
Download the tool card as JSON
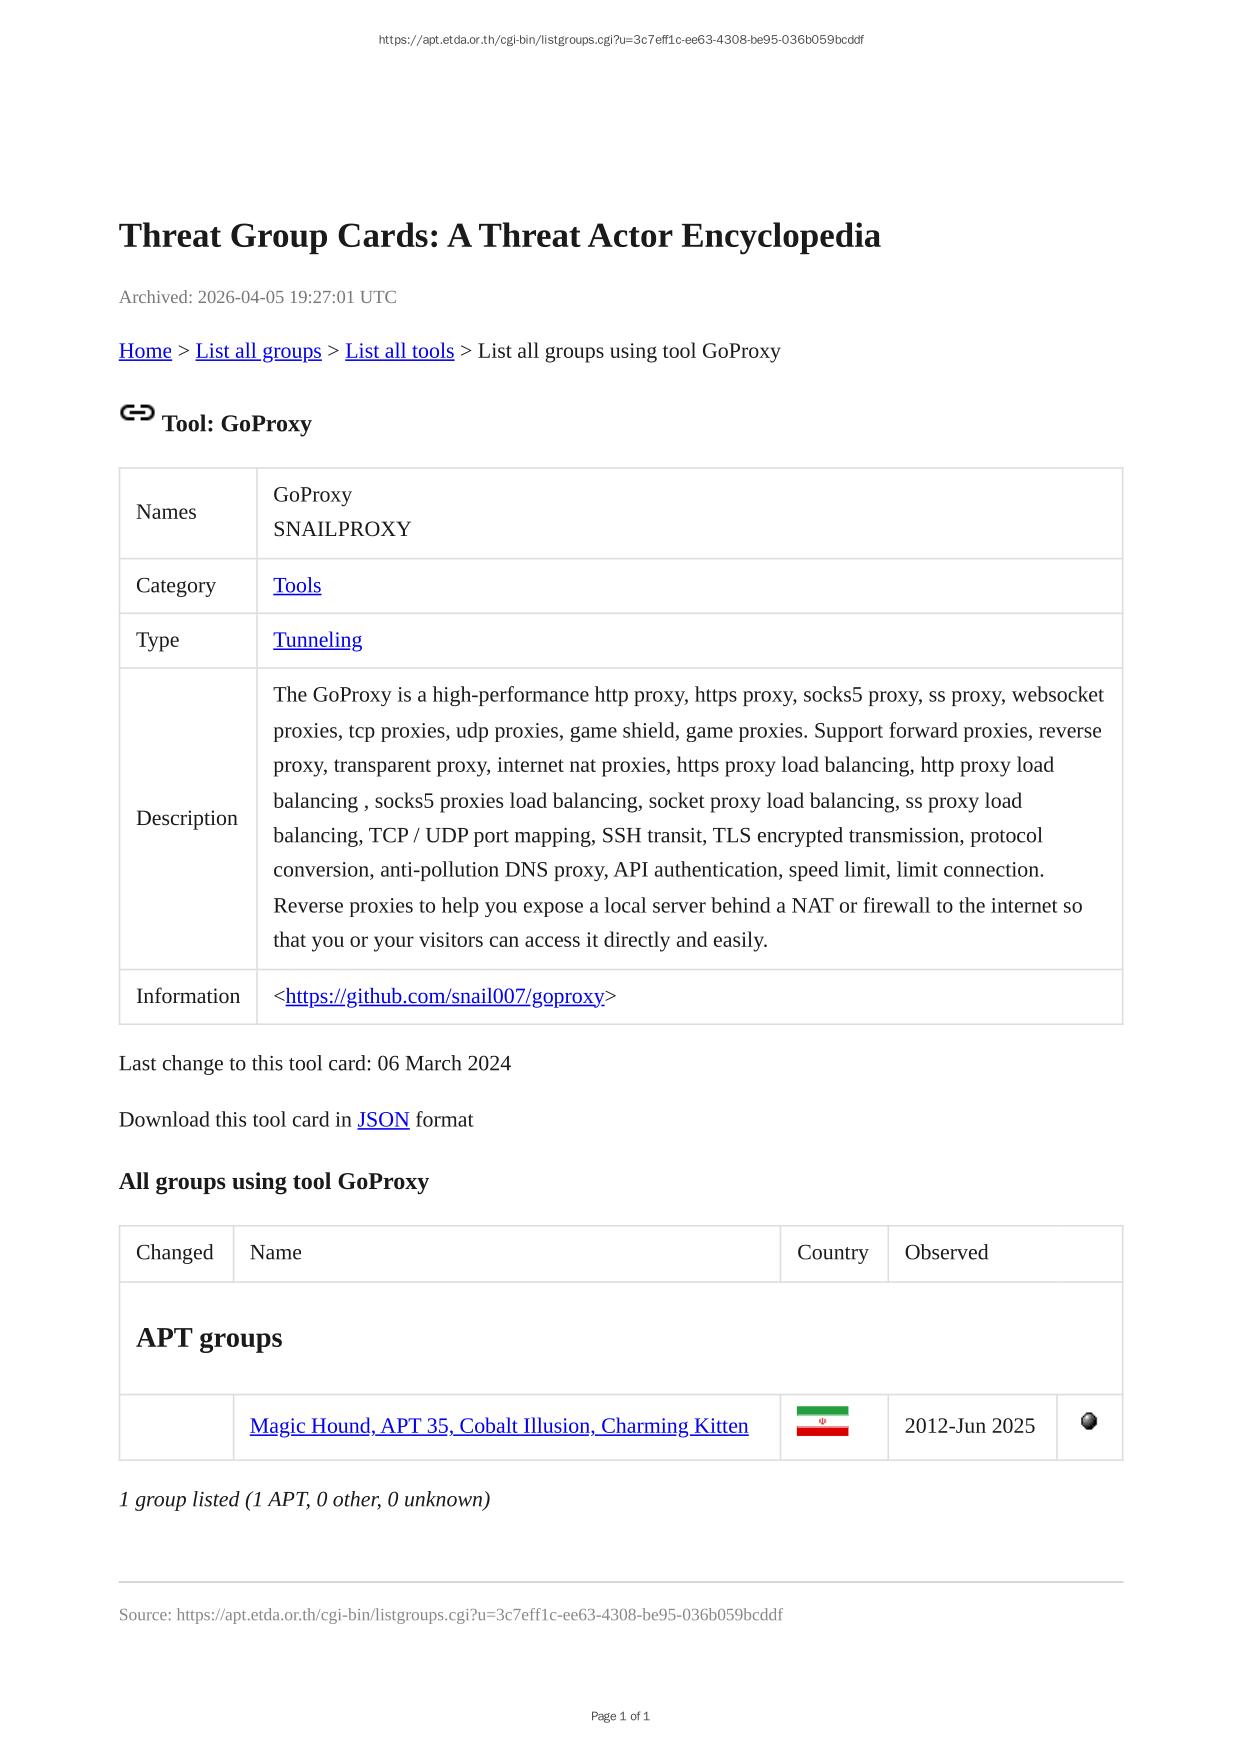pyautogui.click(x=383, y=1120)
